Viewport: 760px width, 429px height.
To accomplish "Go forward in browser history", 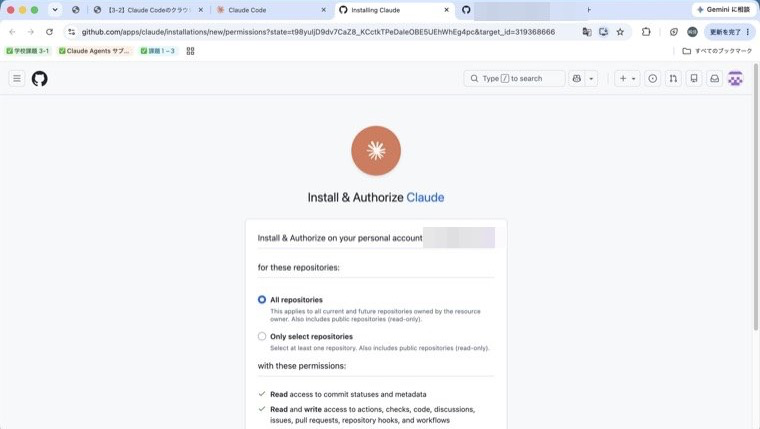I will pyautogui.click(x=31, y=32).
